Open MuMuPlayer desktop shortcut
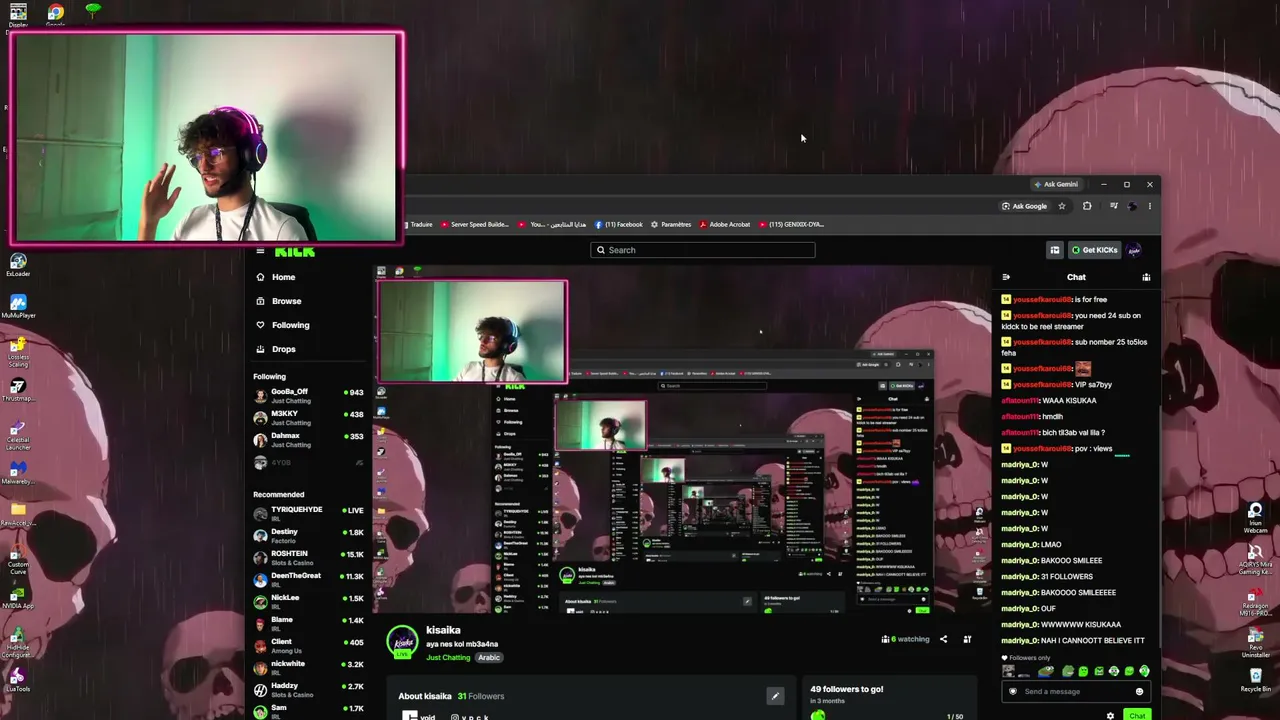 pyautogui.click(x=18, y=308)
